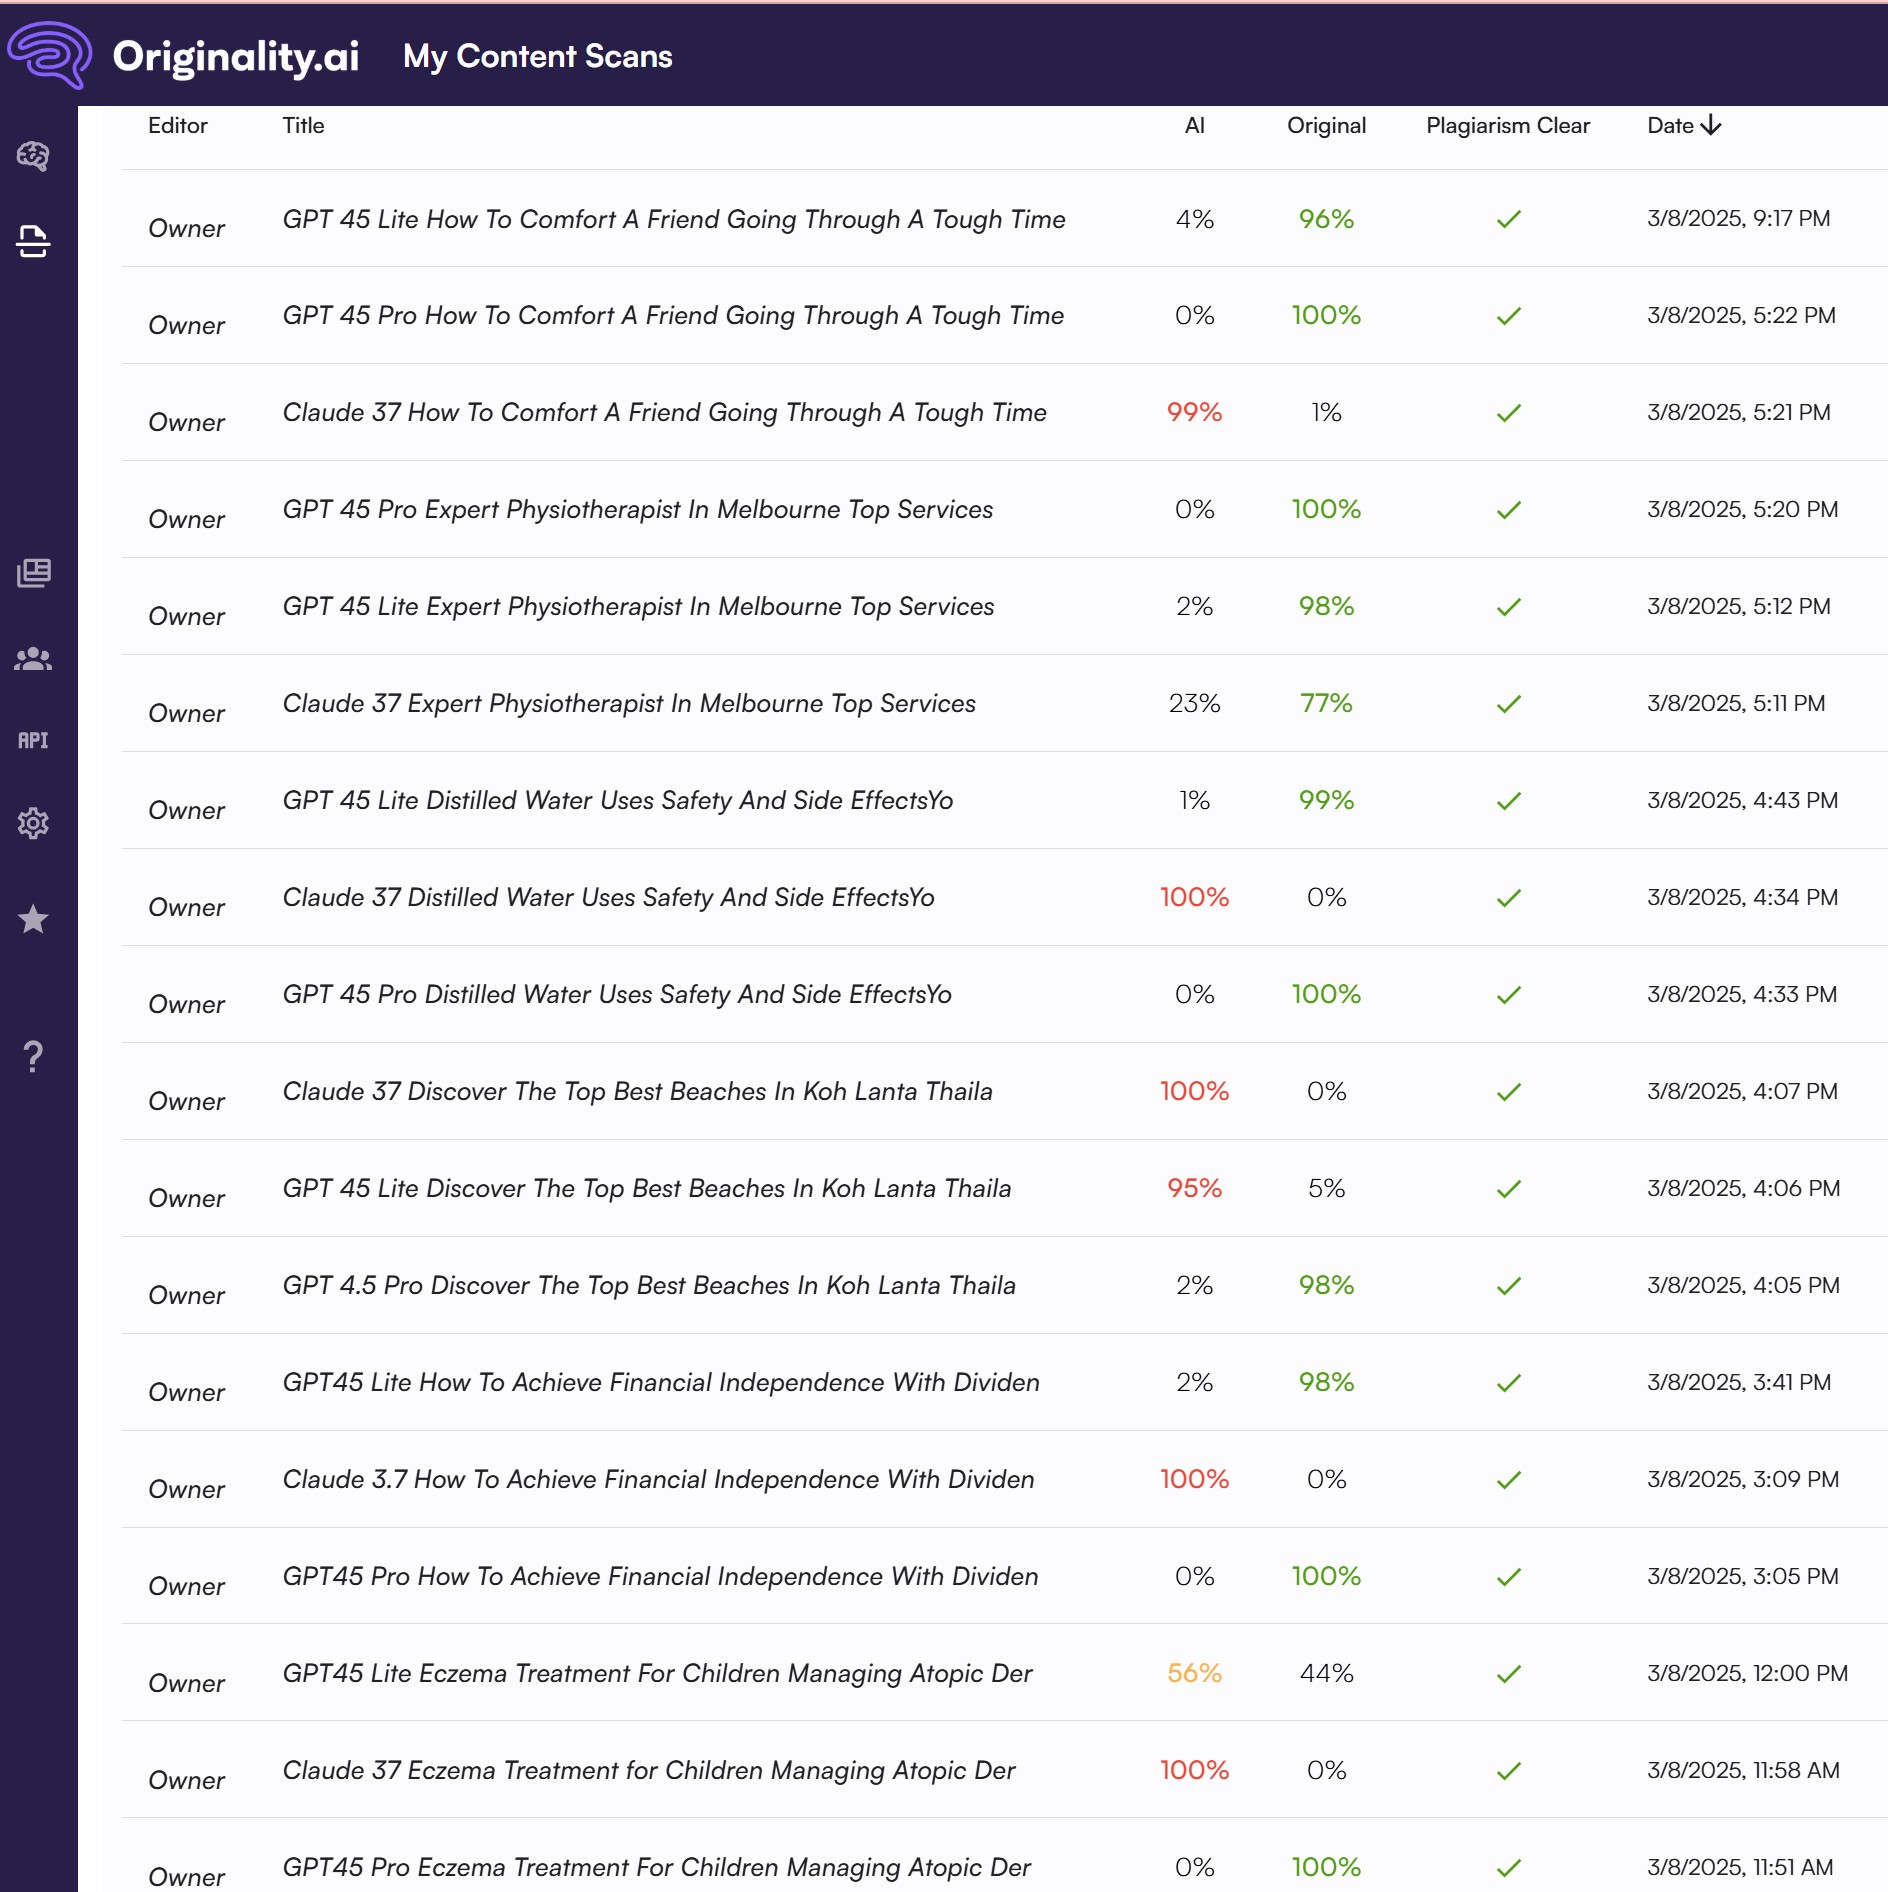Click the date 3/8/2025, 12:00 PM

click(x=1747, y=1673)
